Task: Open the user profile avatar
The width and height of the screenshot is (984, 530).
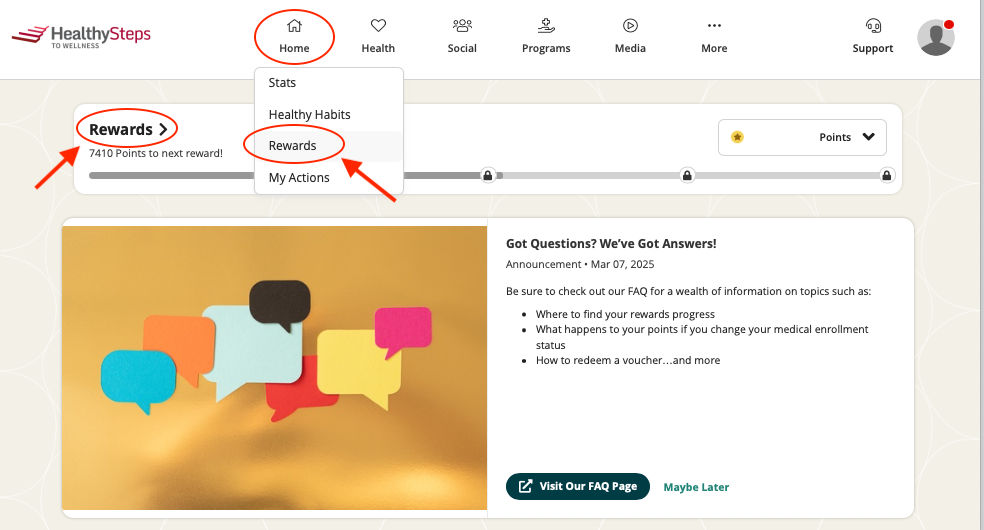Action: [936, 38]
